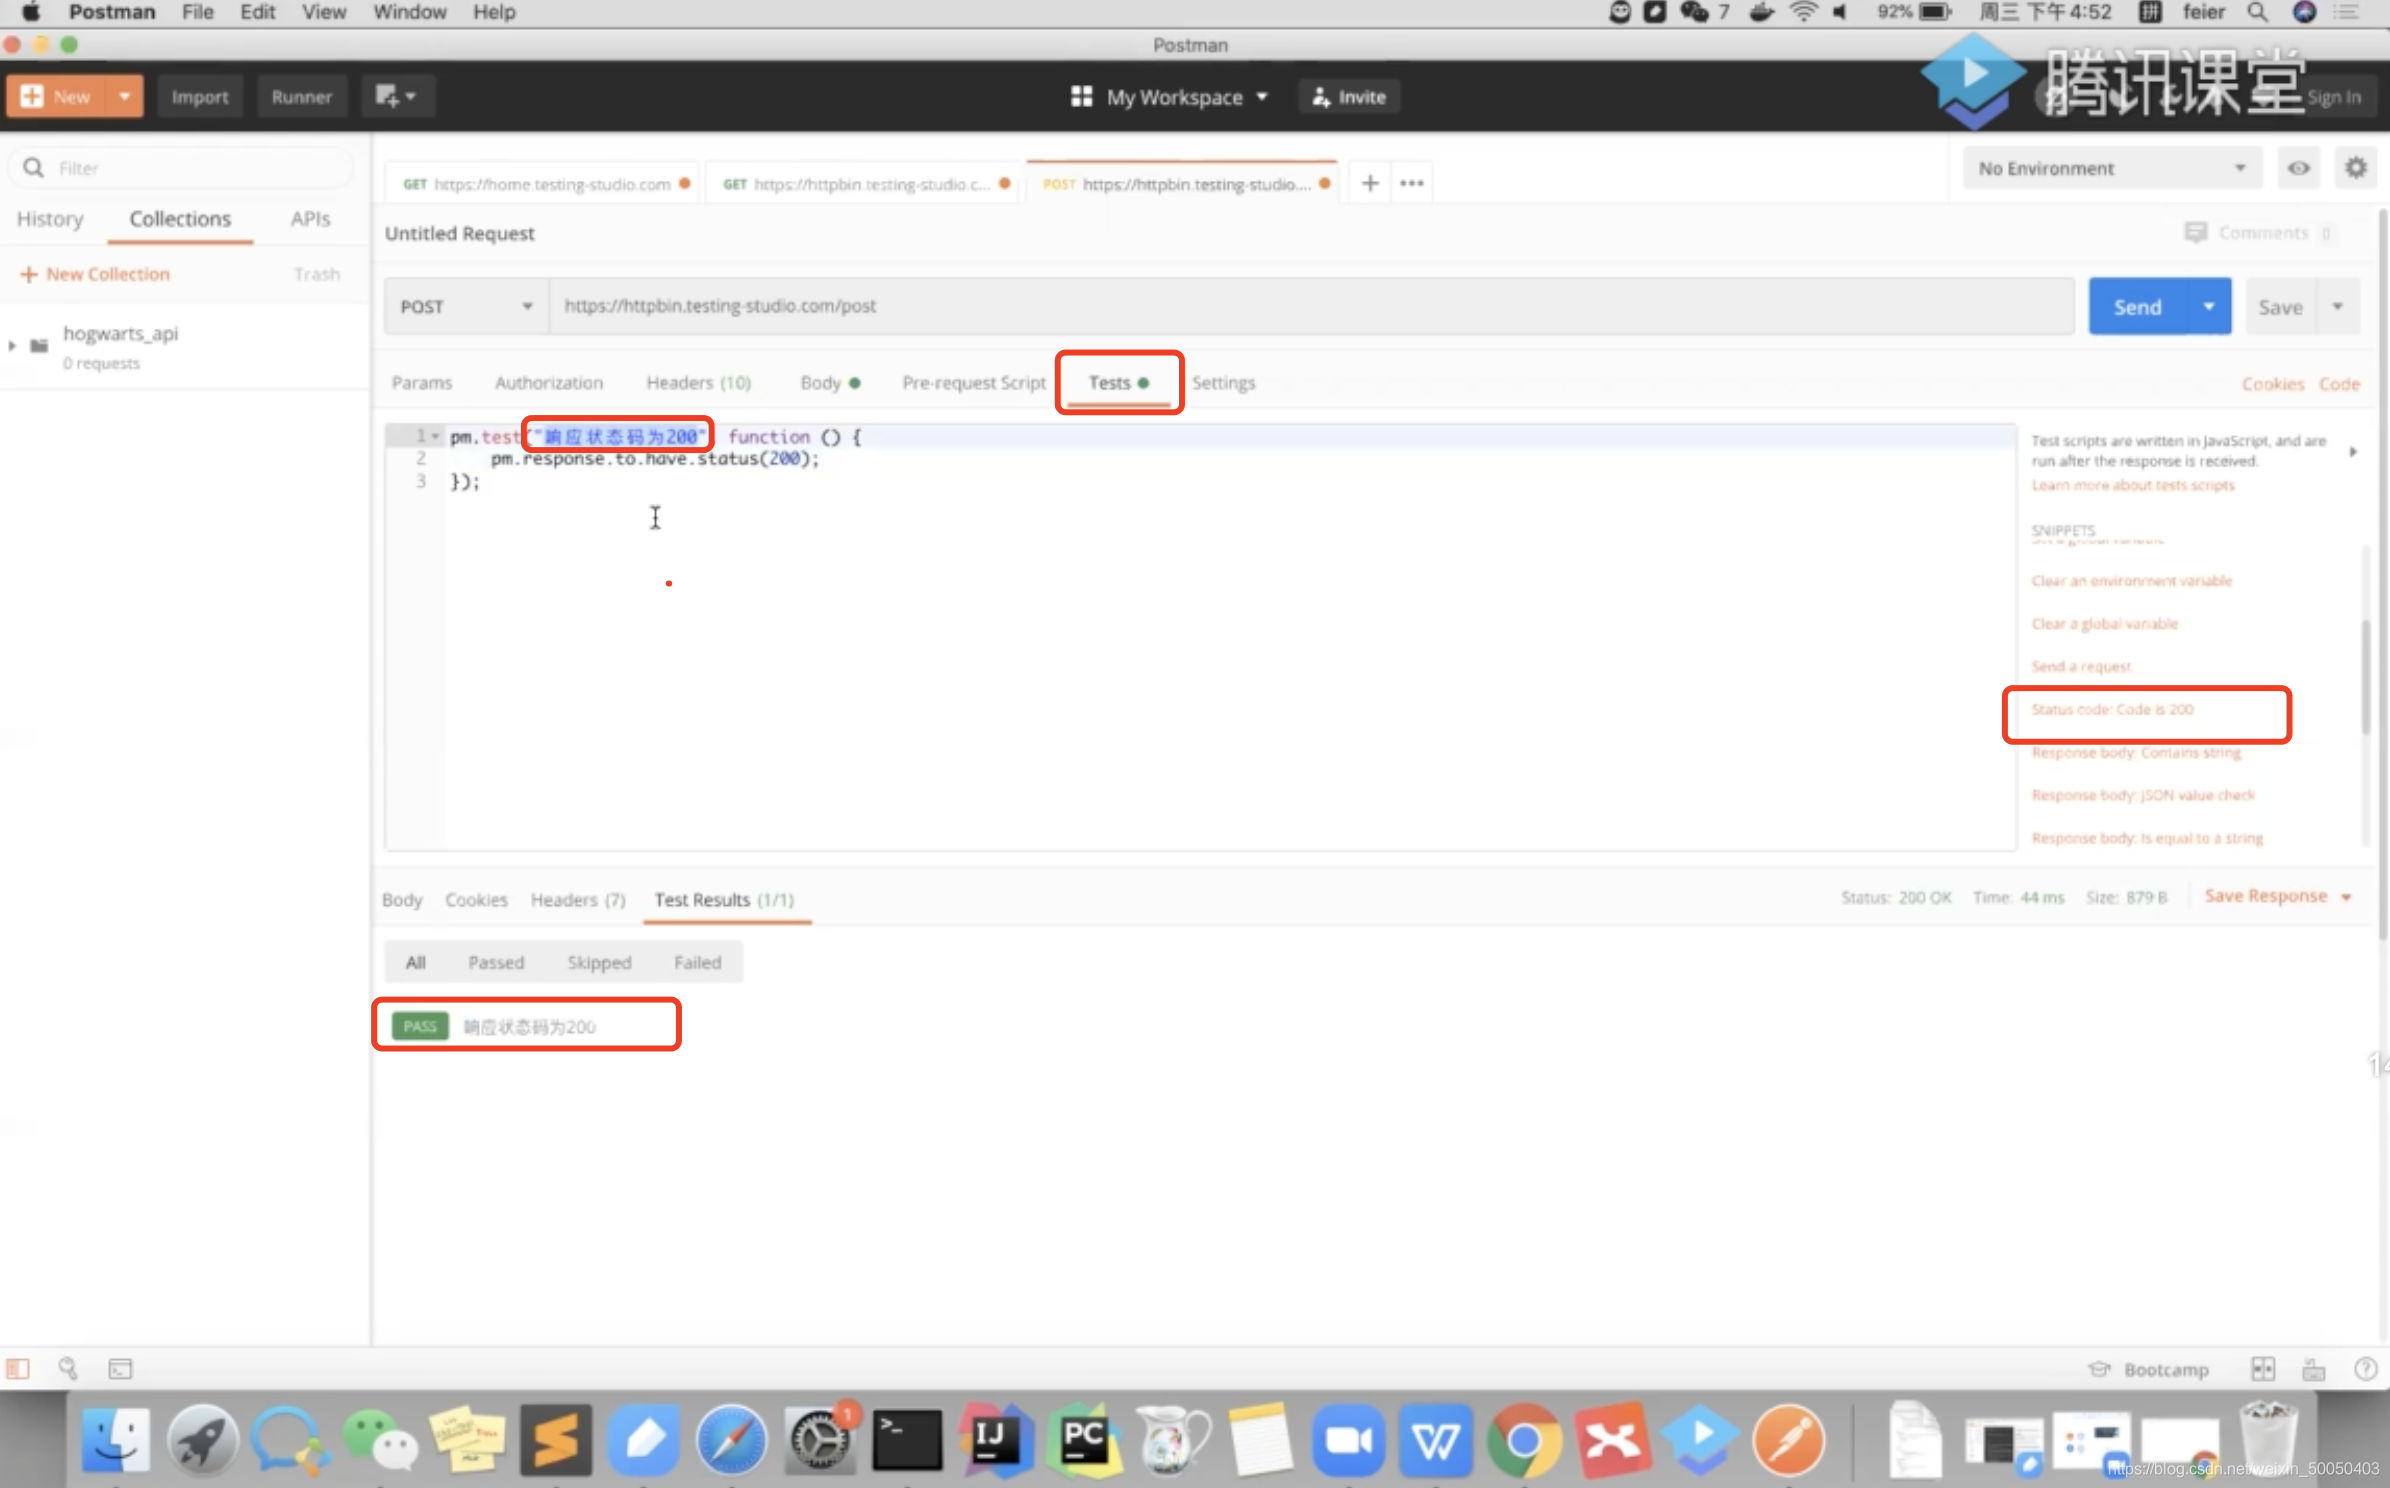Open the three dots tab options menu

coord(1412,183)
